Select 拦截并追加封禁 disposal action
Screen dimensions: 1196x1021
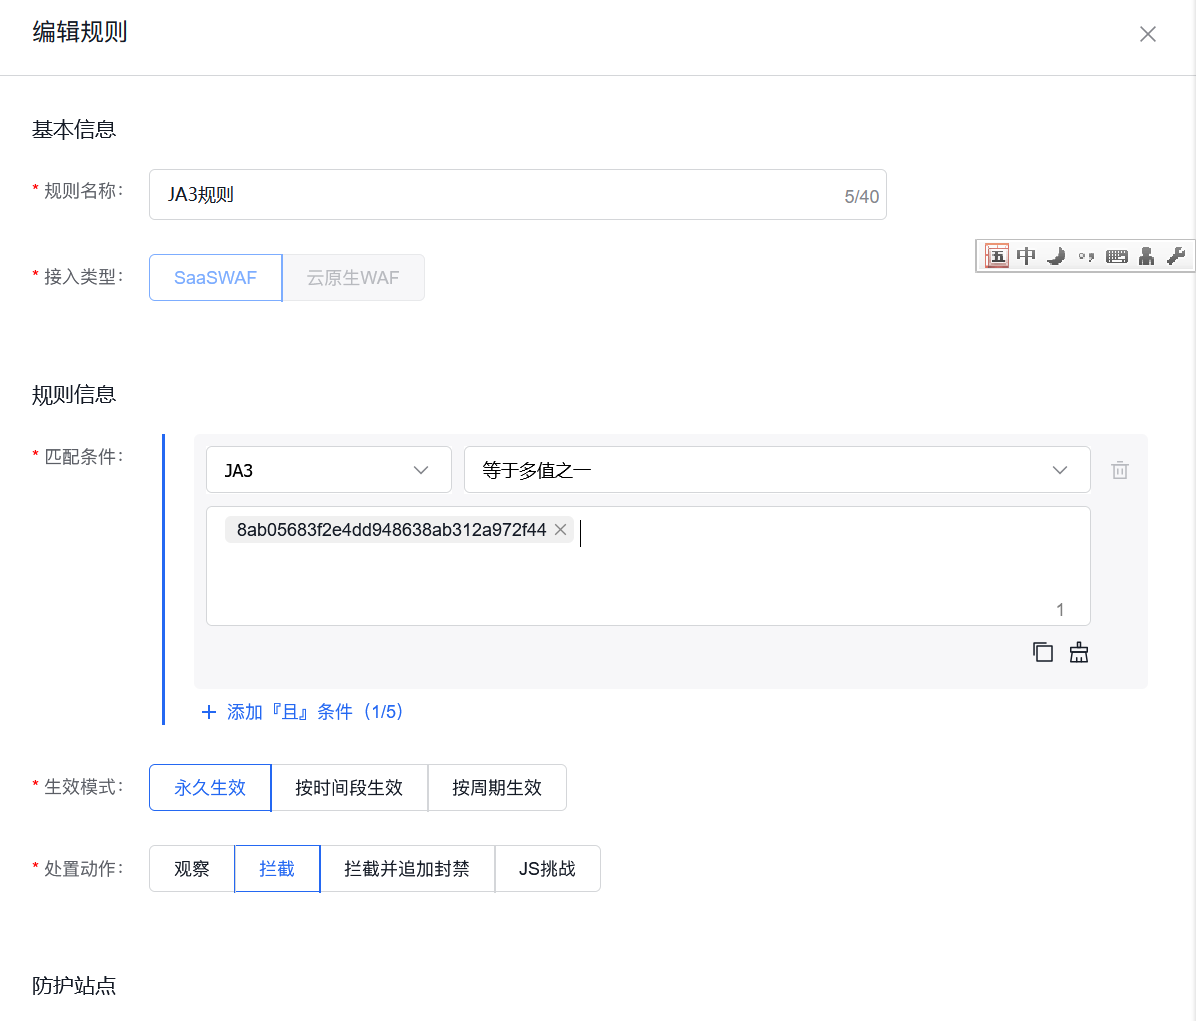(x=407, y=868)
